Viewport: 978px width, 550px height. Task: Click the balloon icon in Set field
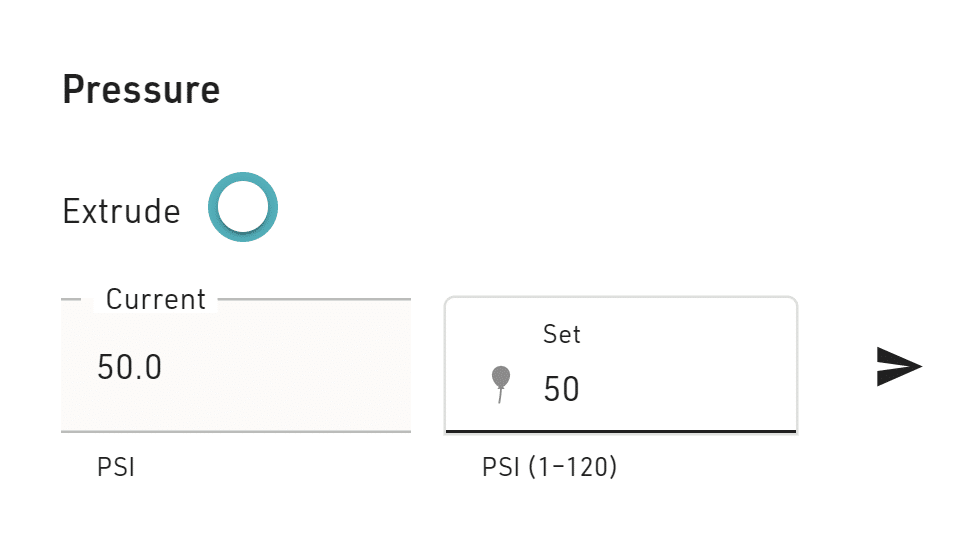click(501, 384)
